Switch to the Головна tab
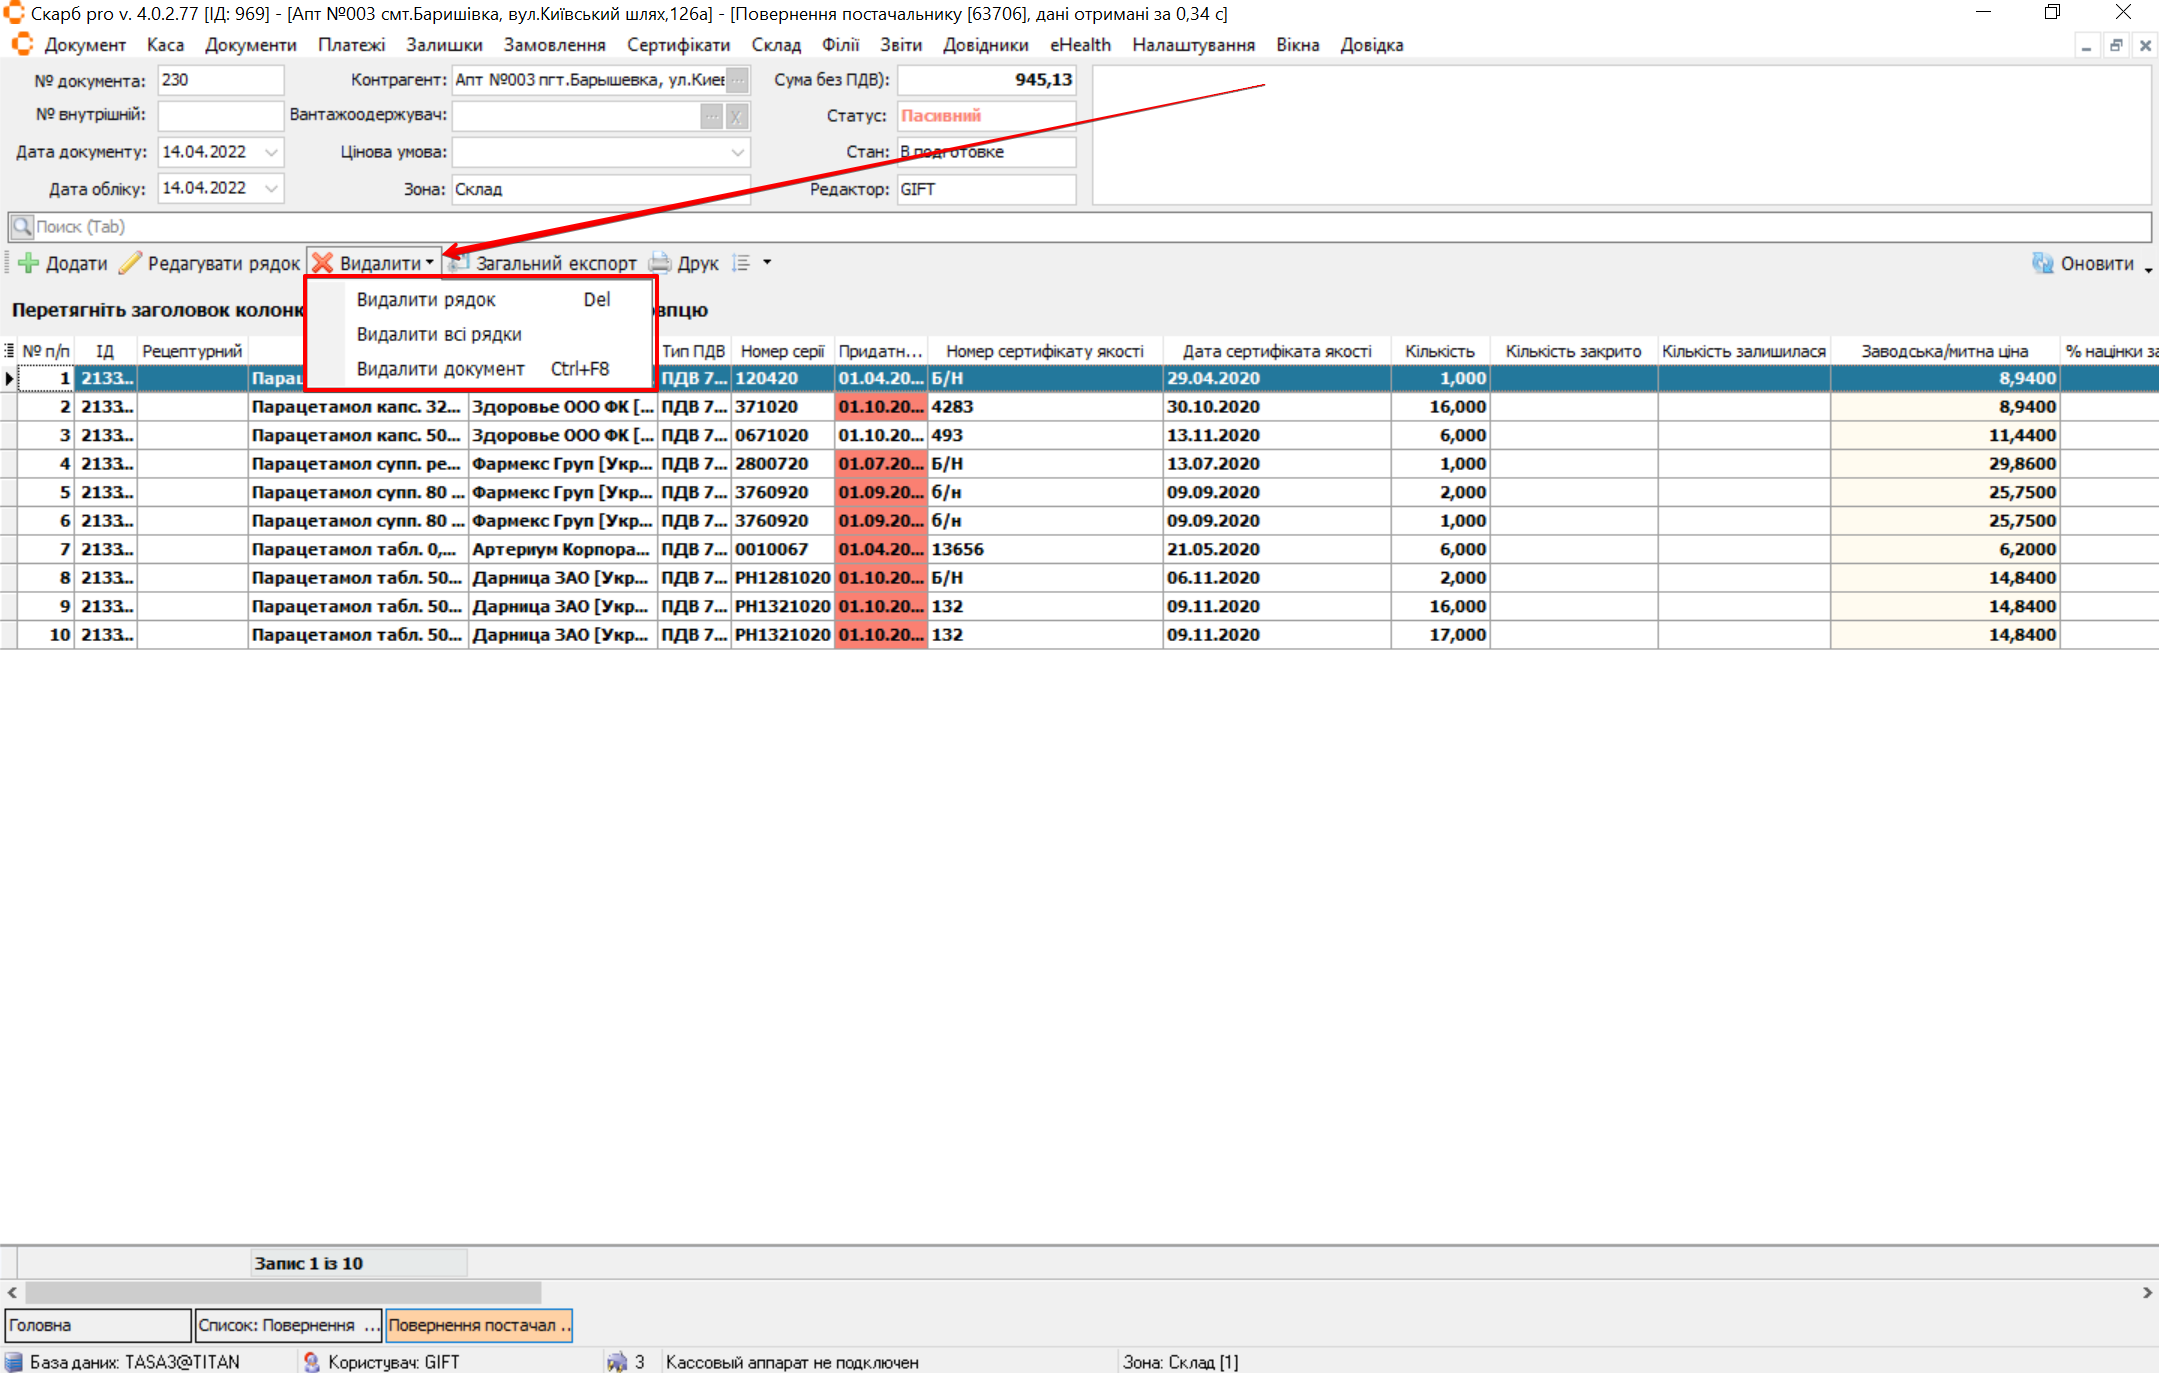The width and height of the screenshot is (2159, 1373). [97, 1325]
